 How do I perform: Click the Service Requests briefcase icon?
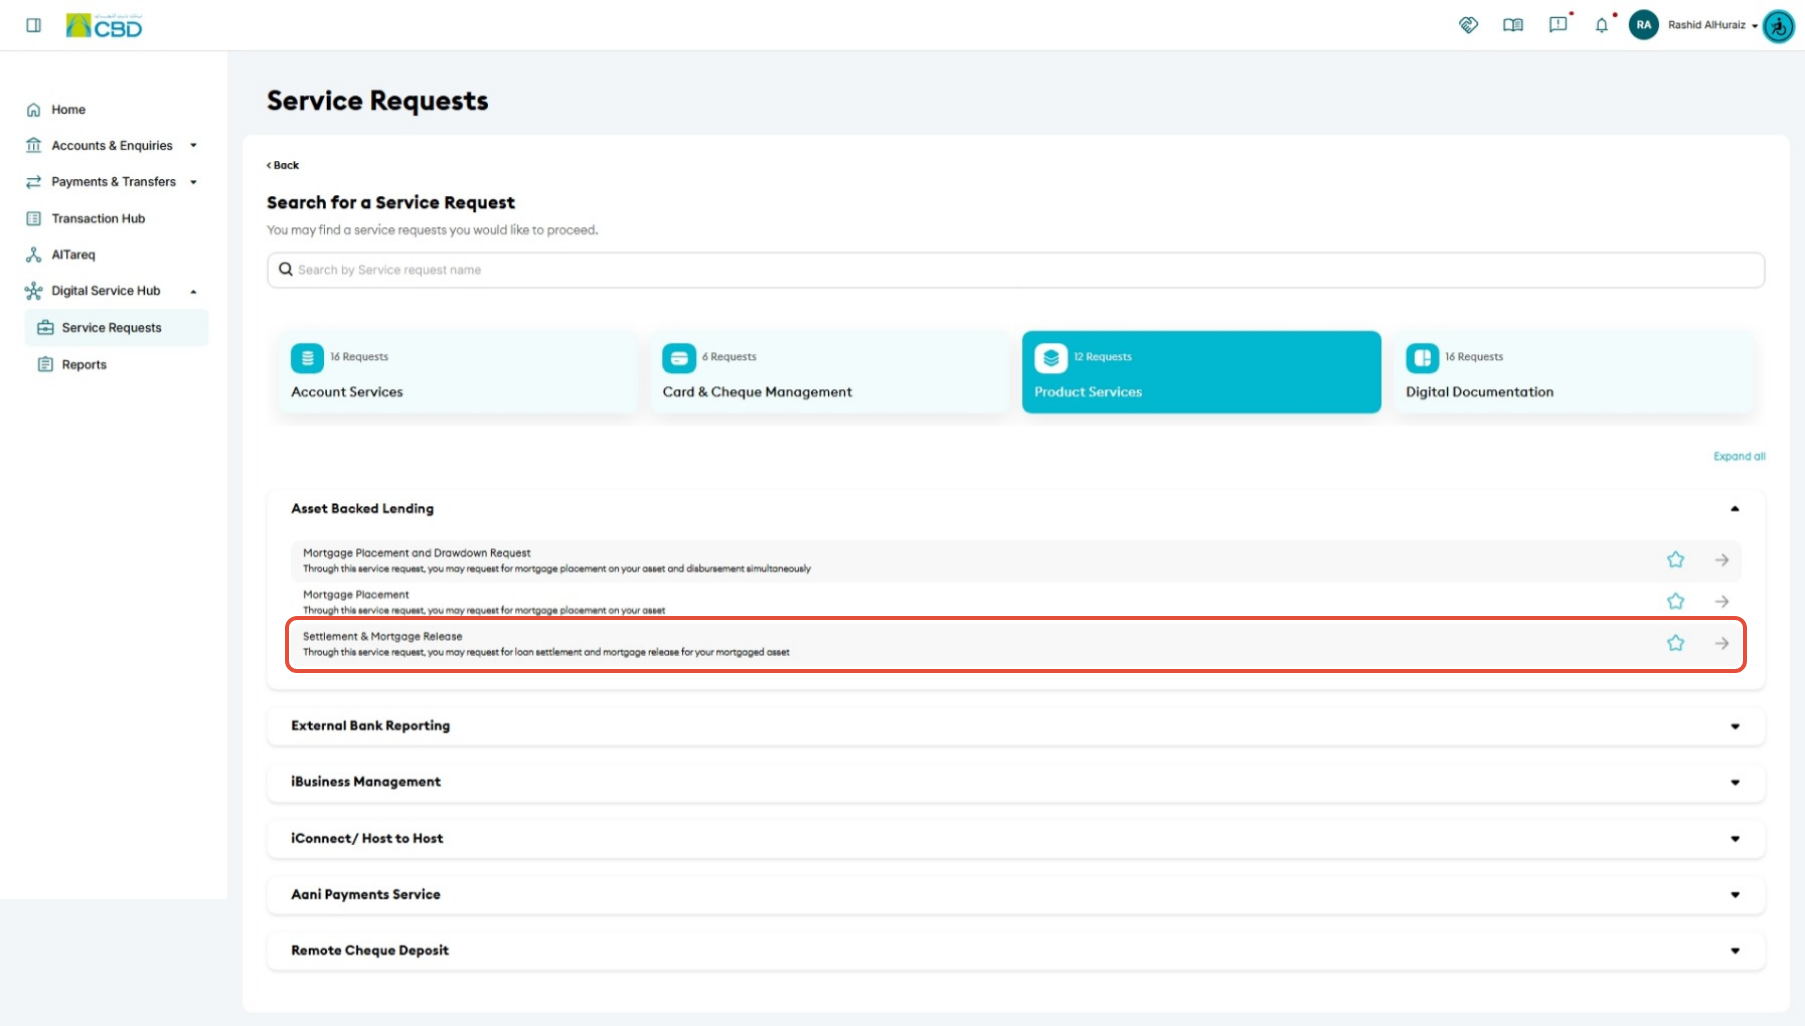point(45,328)
